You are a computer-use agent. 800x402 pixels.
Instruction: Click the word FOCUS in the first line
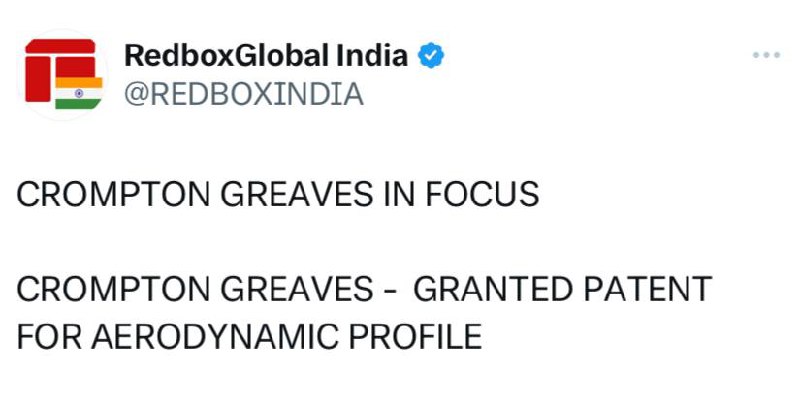(482, 194)
